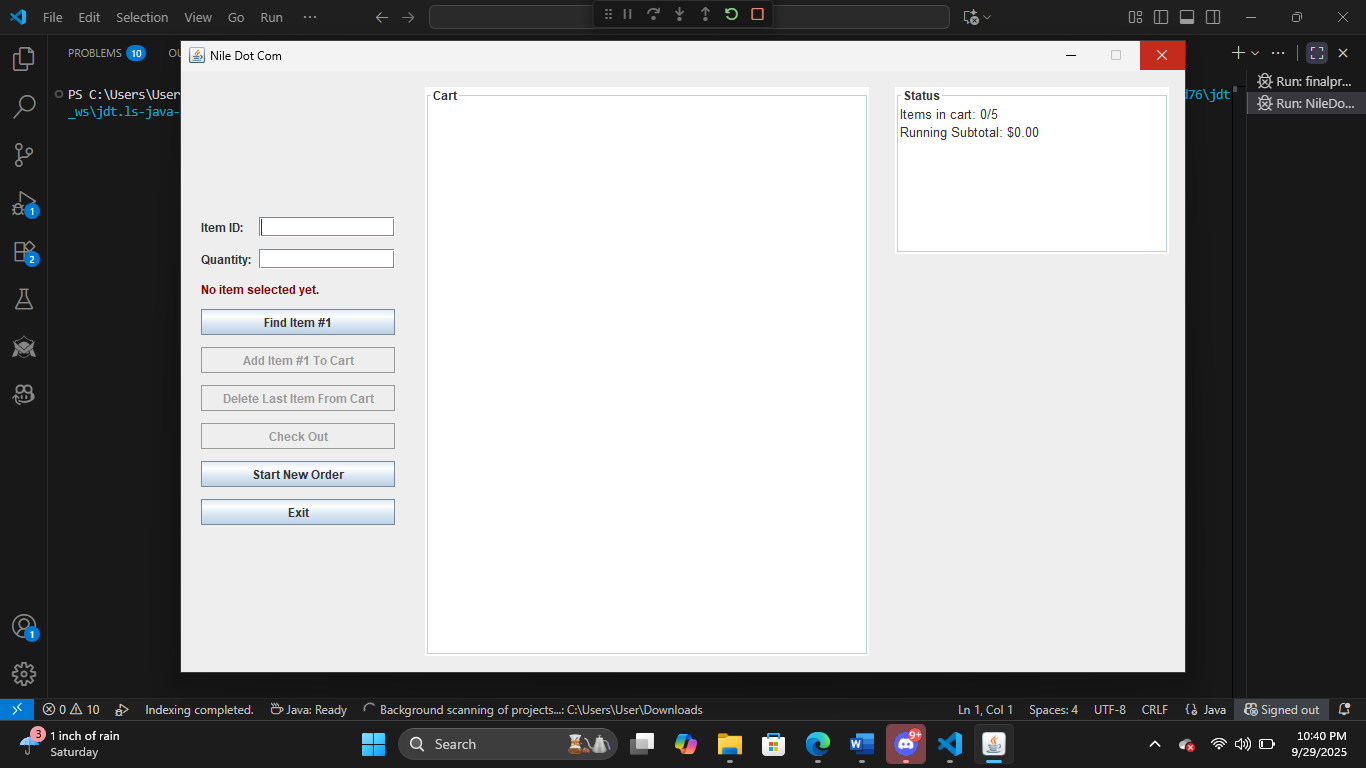Click the Check Out button

[x=298, y=436]
